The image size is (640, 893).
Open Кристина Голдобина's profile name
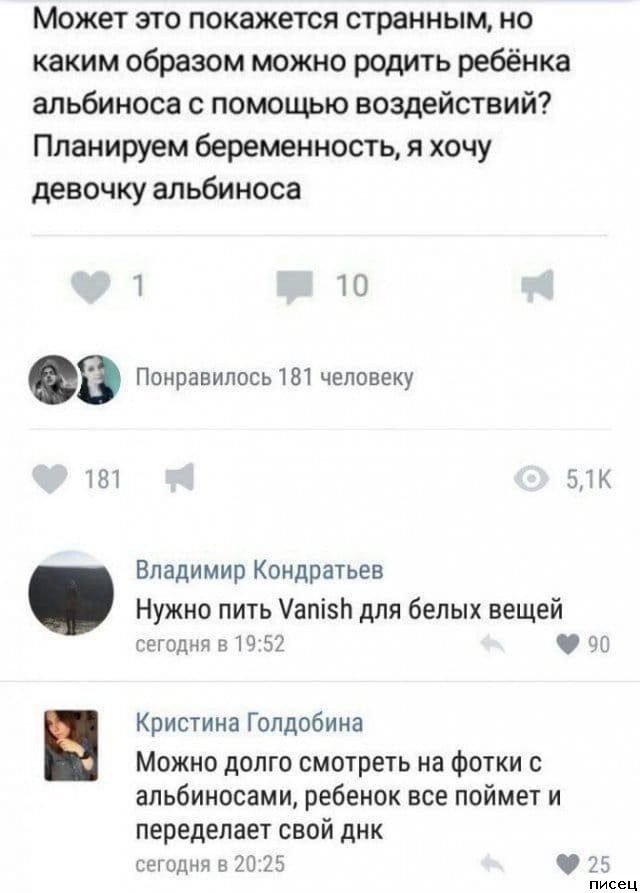tap(249, 723)
